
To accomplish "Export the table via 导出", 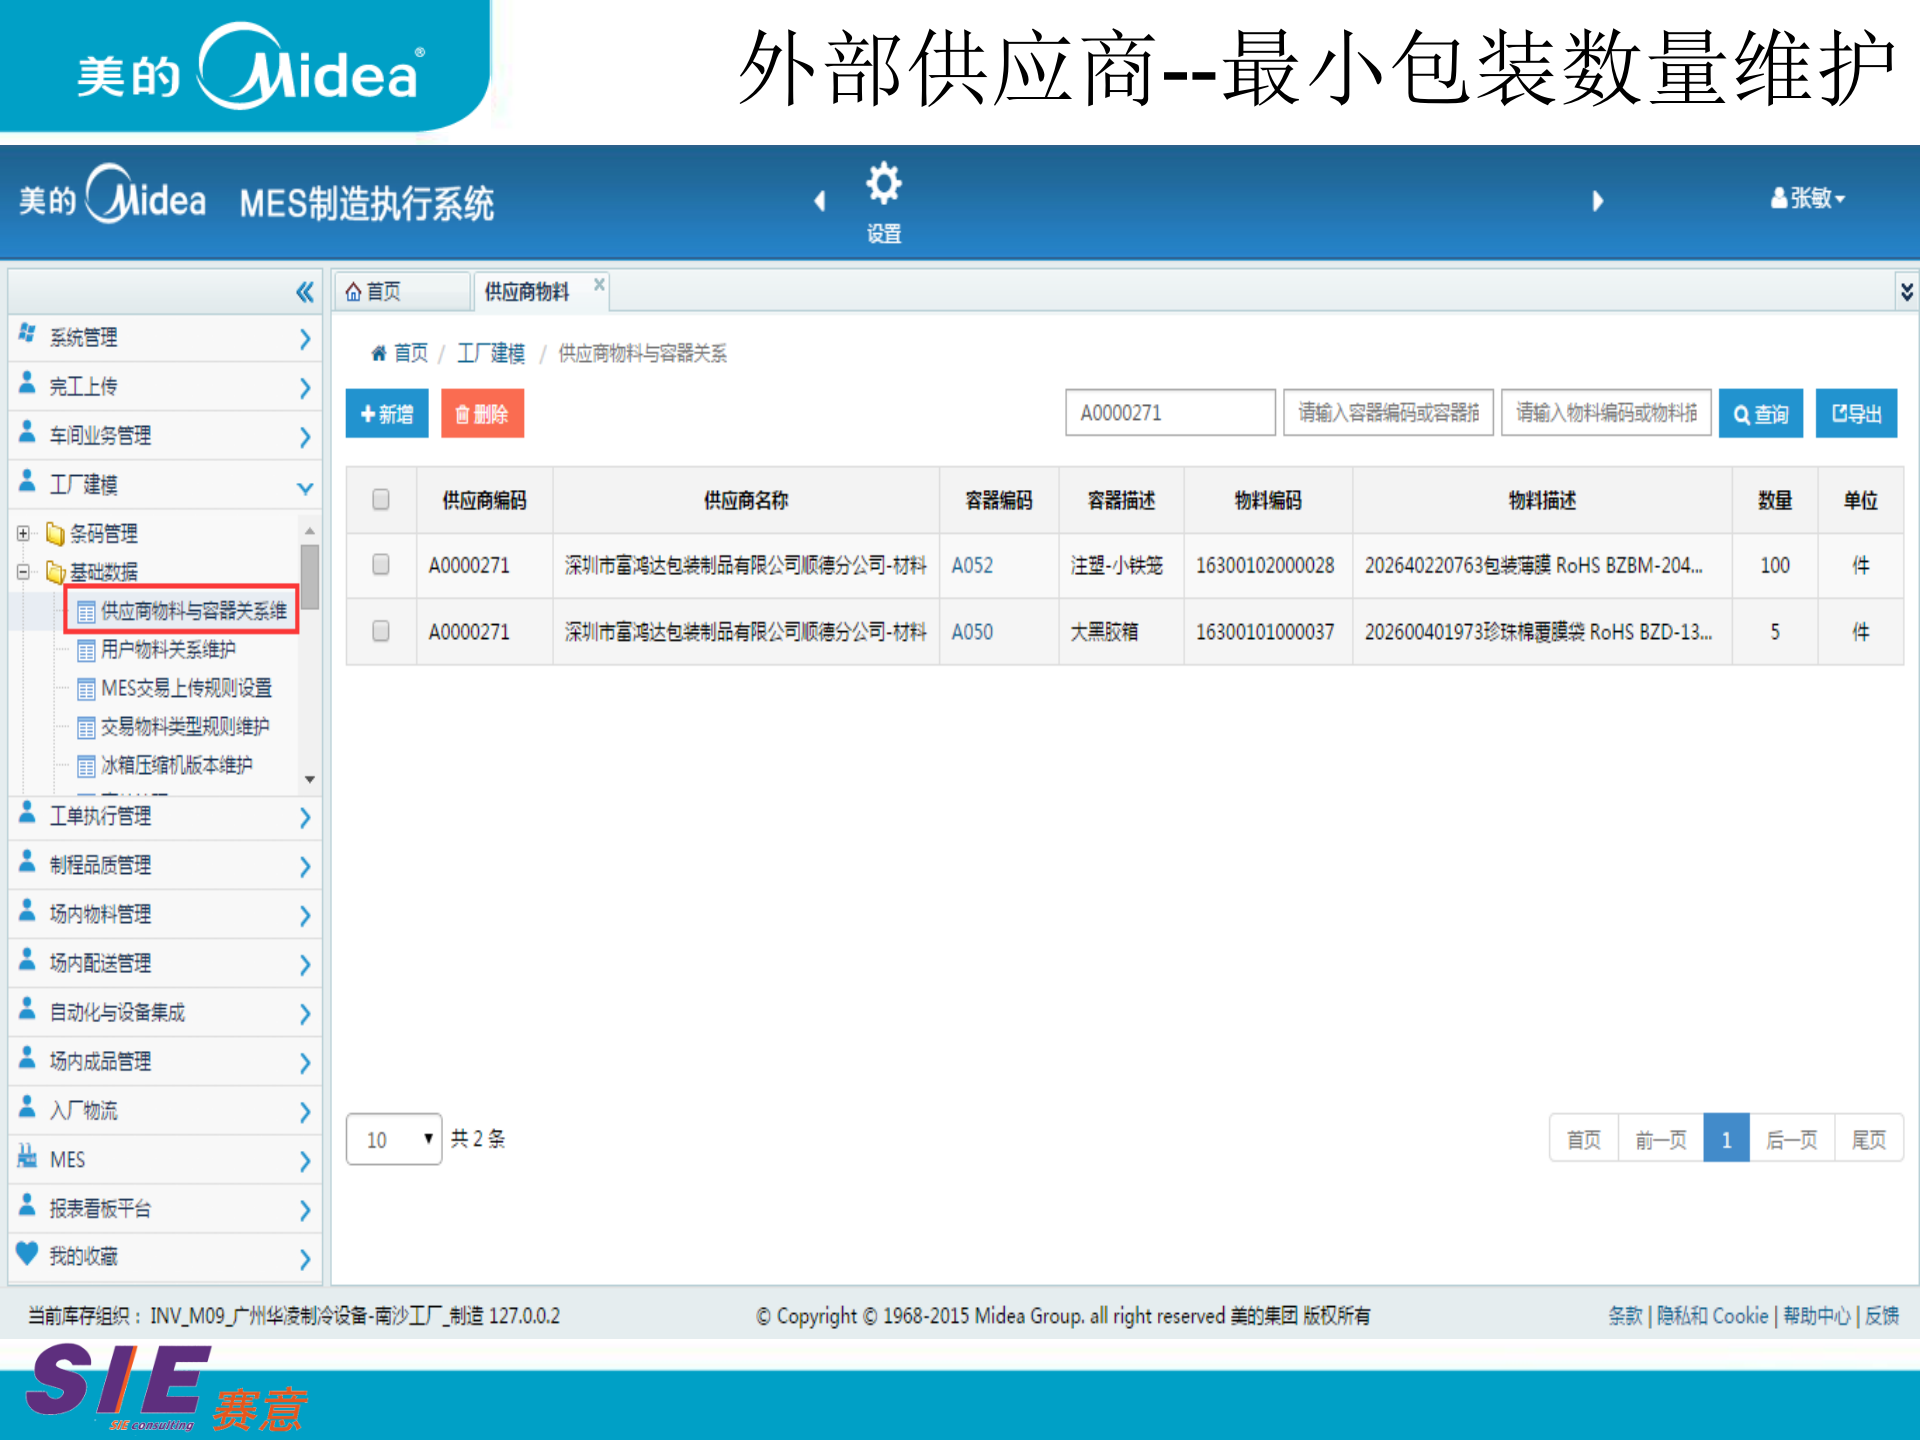I will 1856,412.
